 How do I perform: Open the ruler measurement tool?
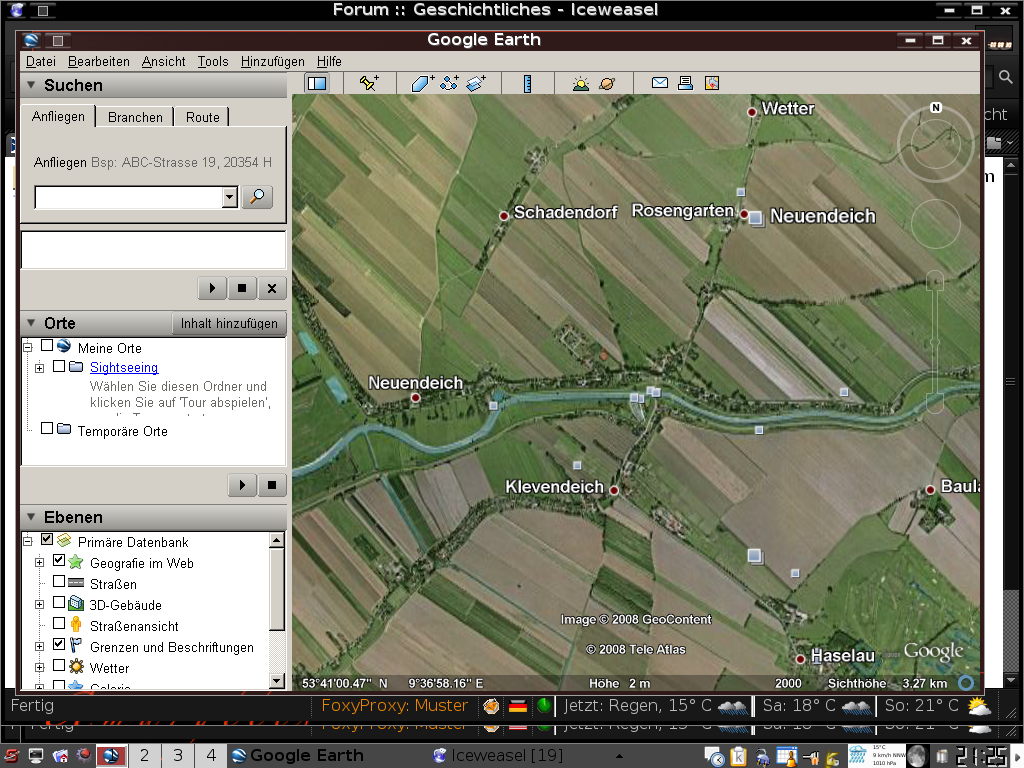pyautogui.click(x=527, y=83)
